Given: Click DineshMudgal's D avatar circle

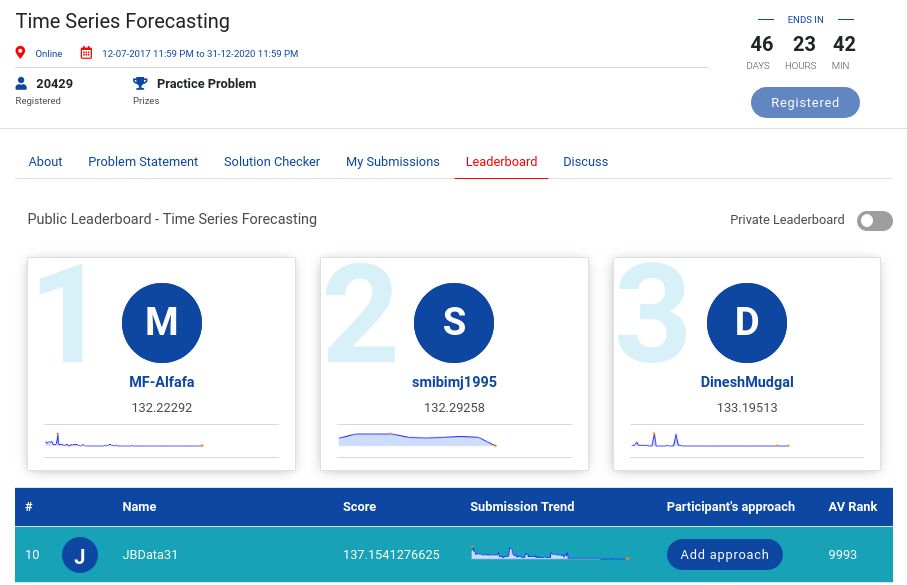Looking at the screenshot, I should [x=747, y=322].
